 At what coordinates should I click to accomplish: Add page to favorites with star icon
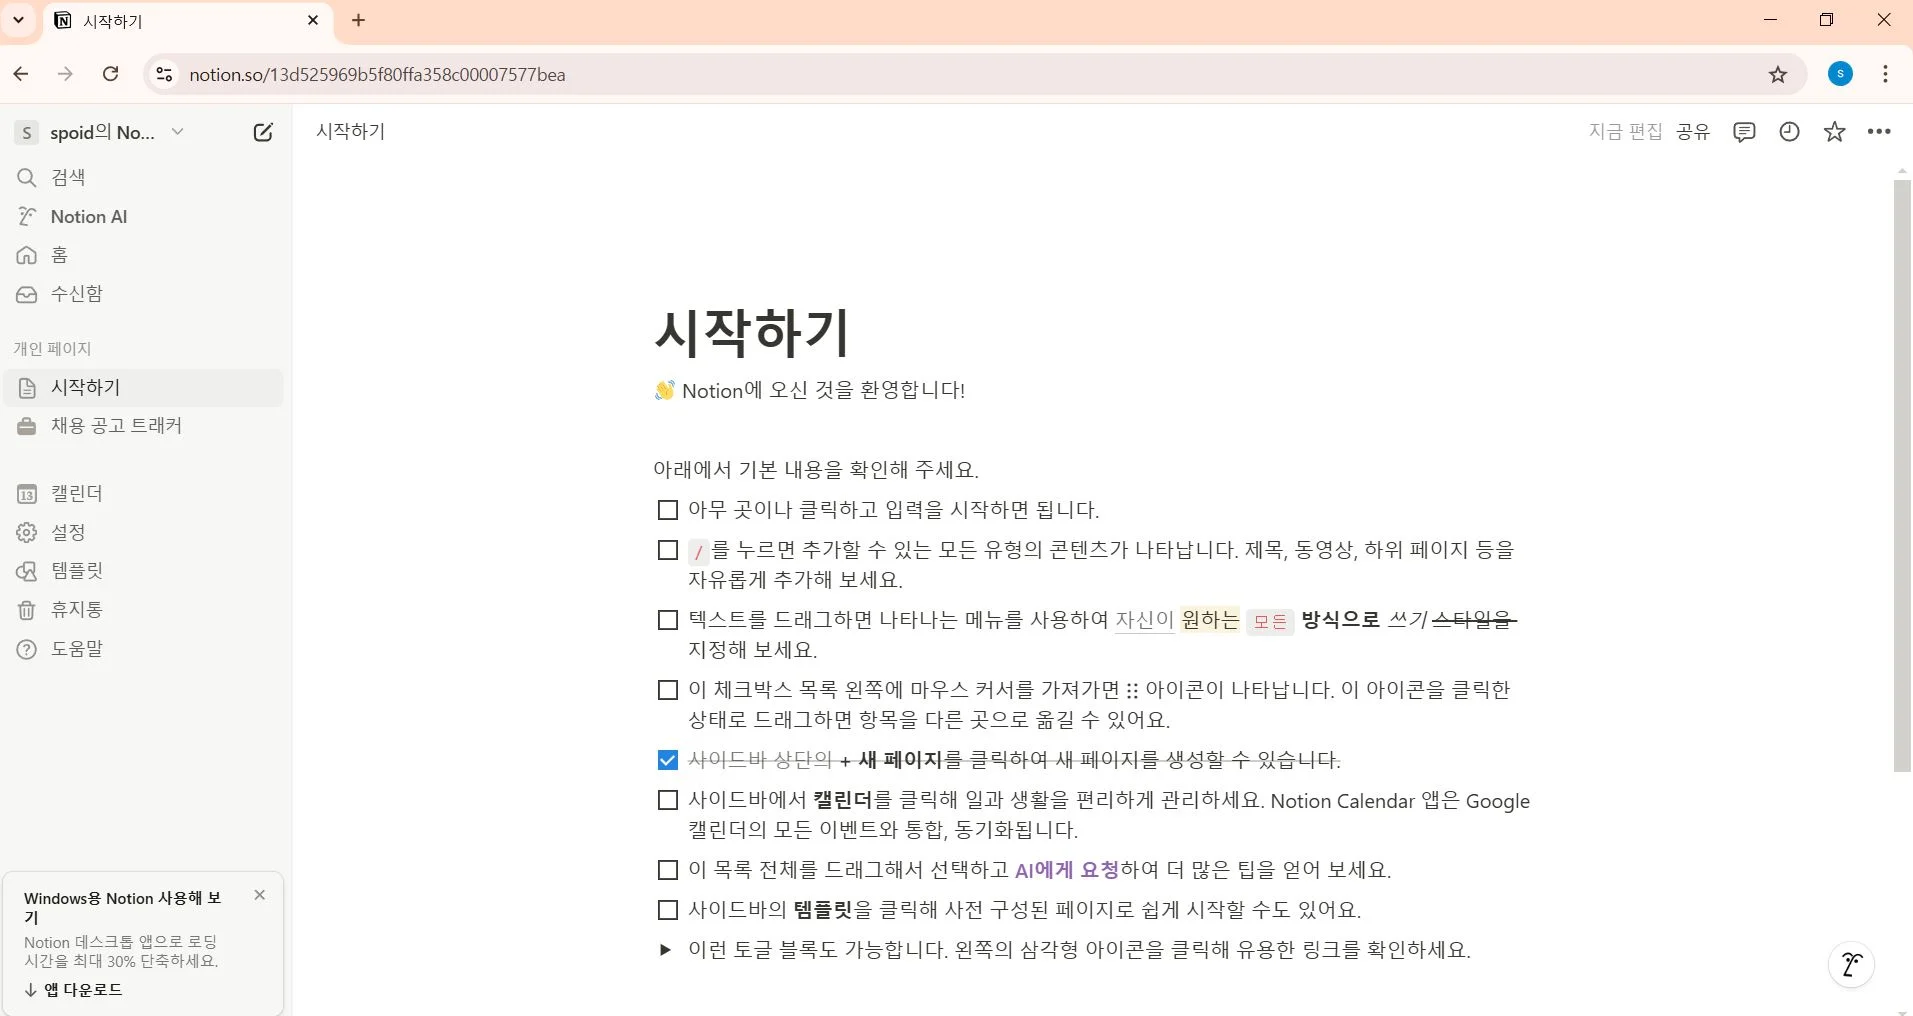pos(1834,131)
